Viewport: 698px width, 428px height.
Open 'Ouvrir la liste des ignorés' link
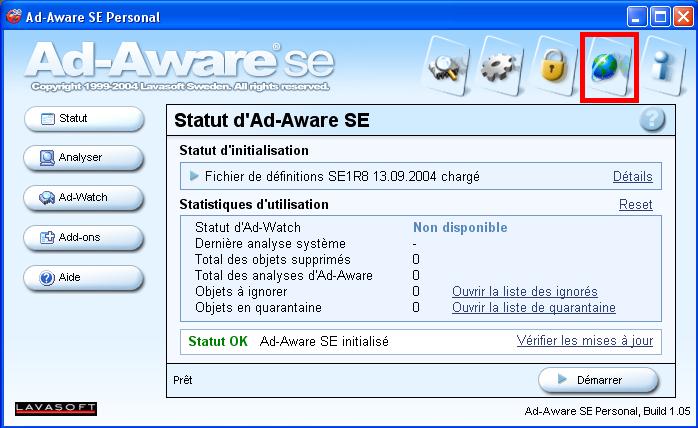click(524, 292)
